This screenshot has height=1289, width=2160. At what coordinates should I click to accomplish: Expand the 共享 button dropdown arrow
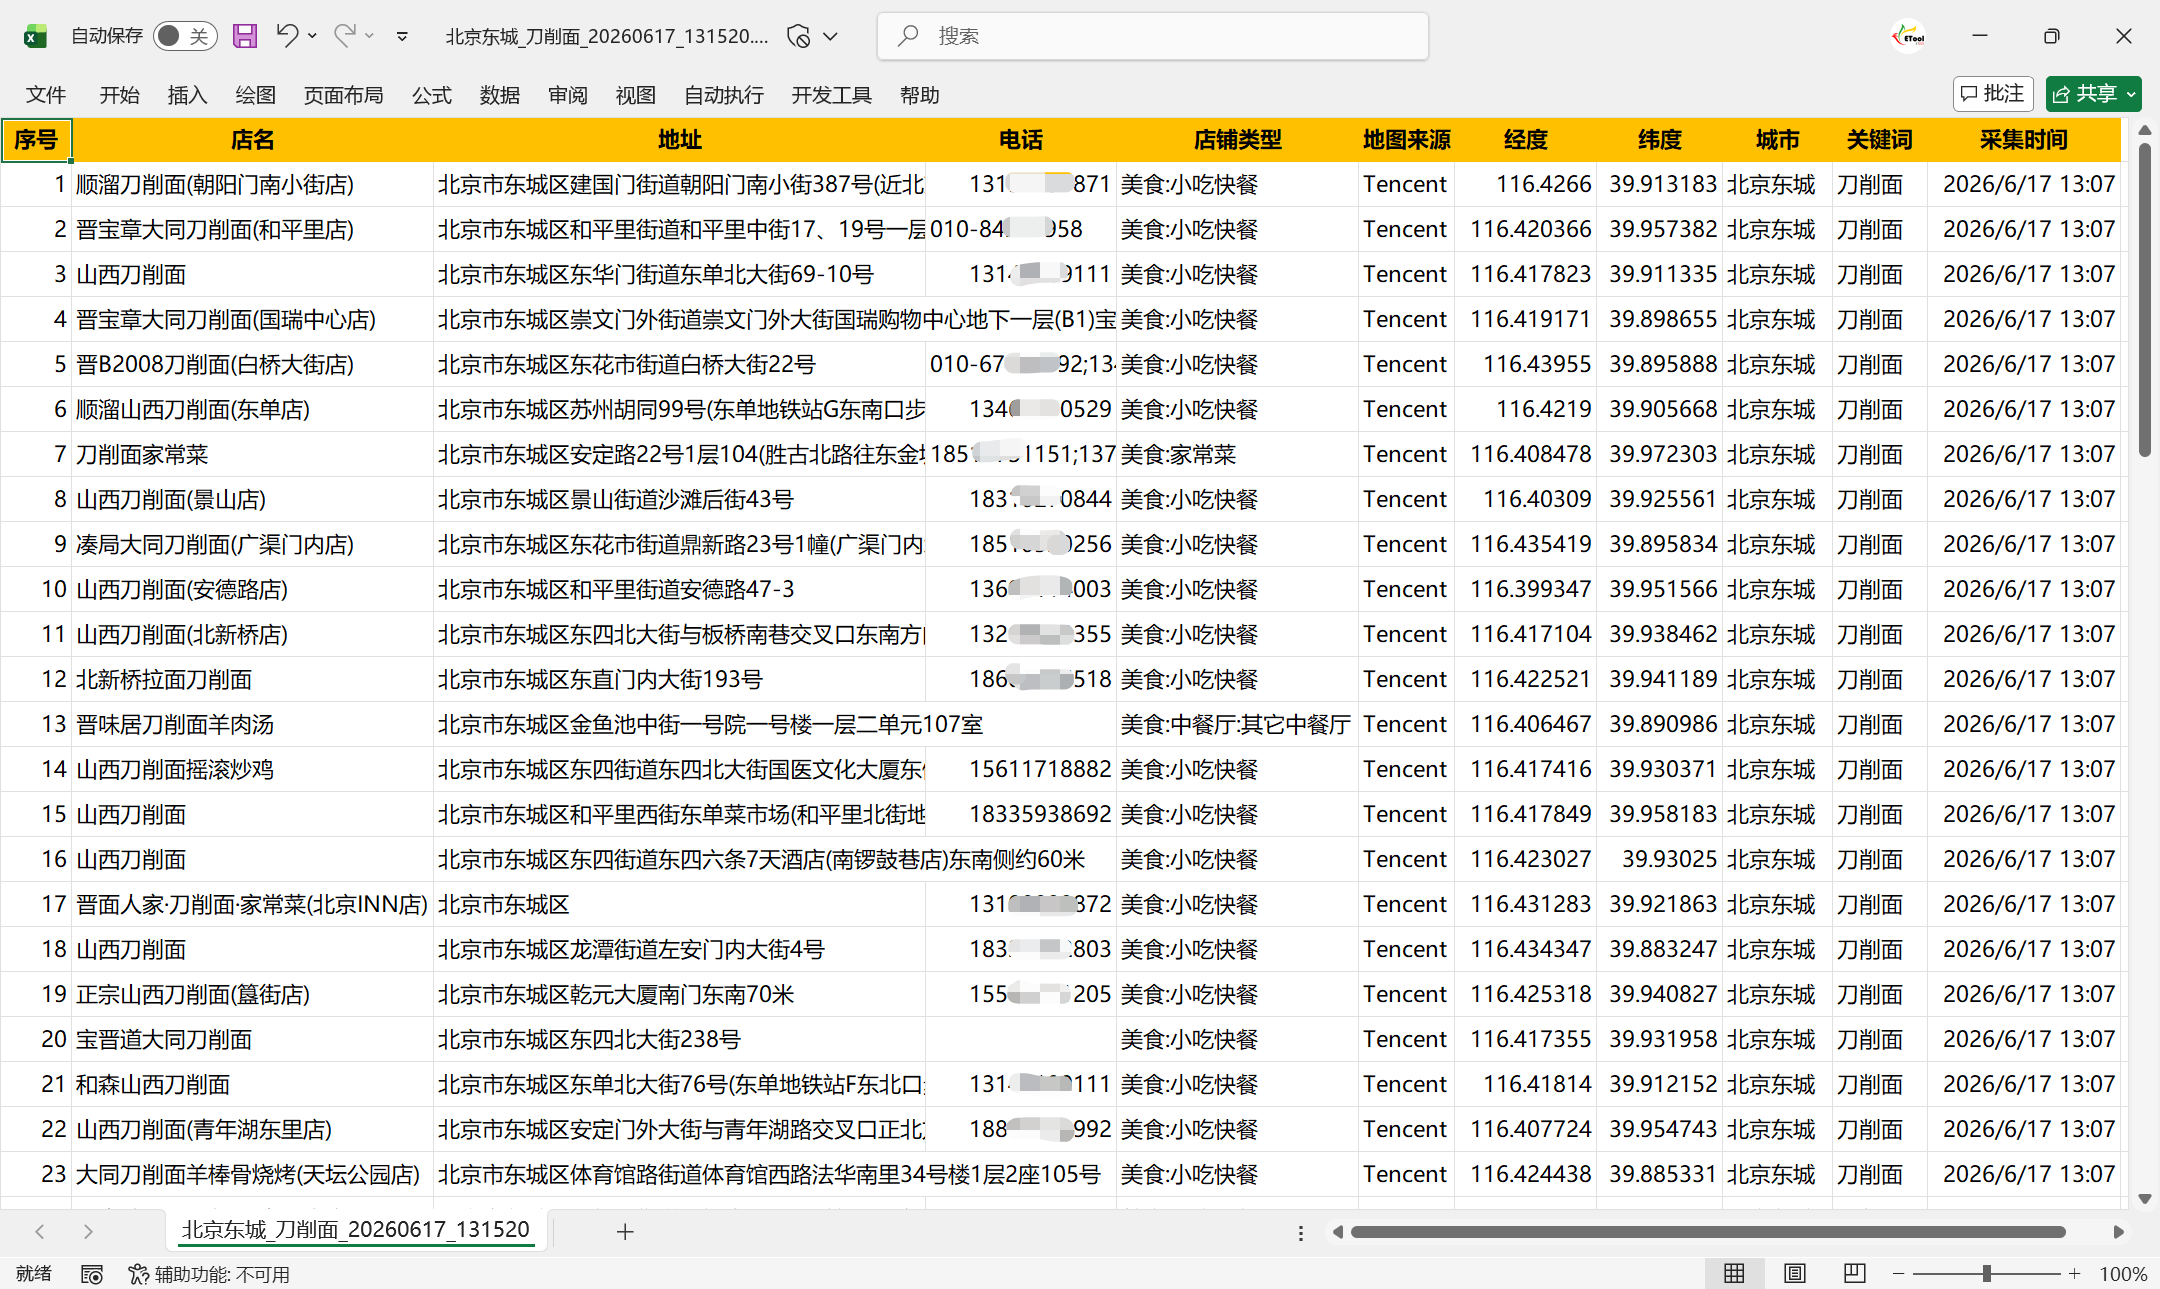point(2131,94)
